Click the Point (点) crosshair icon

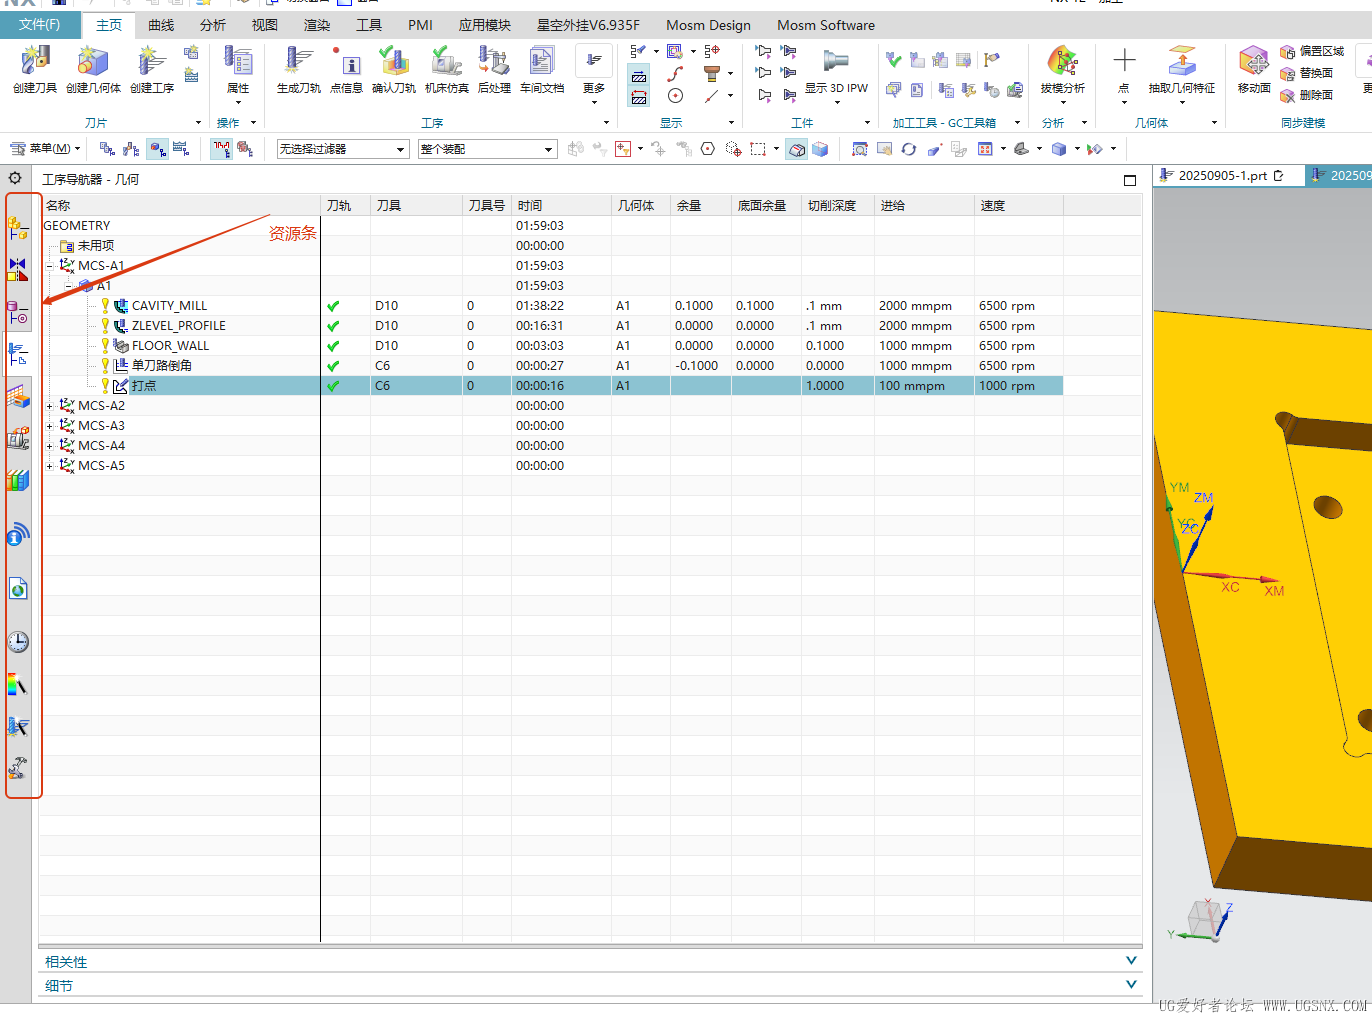[1124, 61]
